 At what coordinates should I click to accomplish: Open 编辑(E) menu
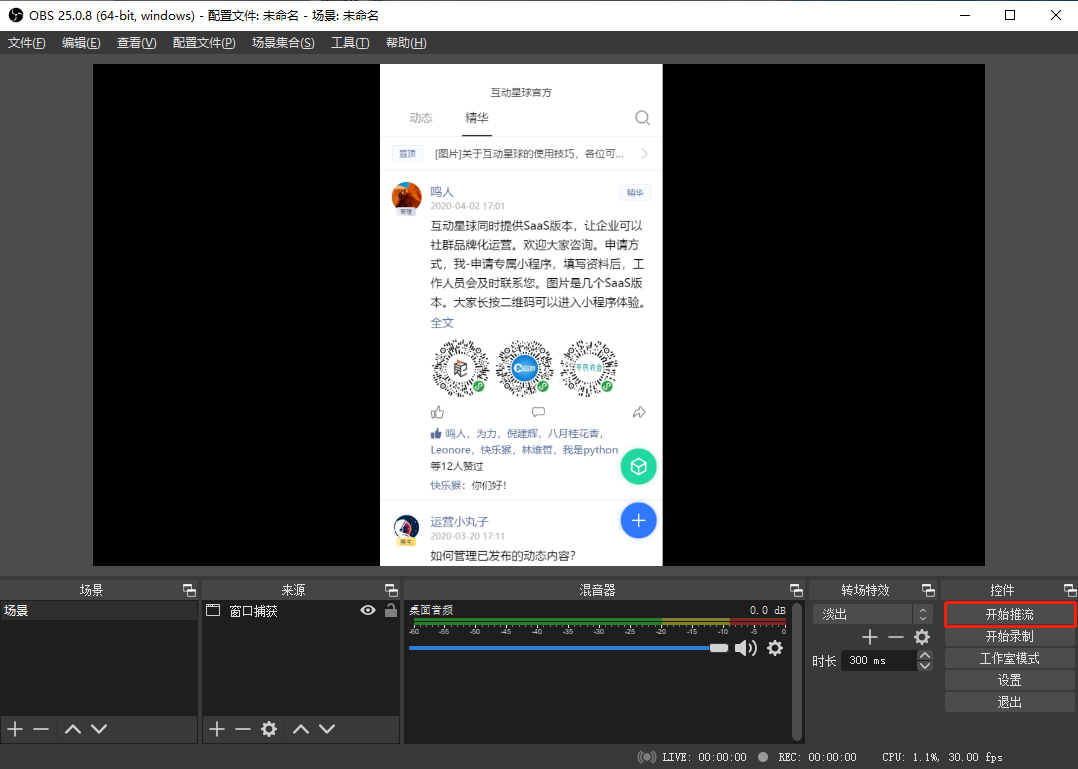click(x=80, y=43)
